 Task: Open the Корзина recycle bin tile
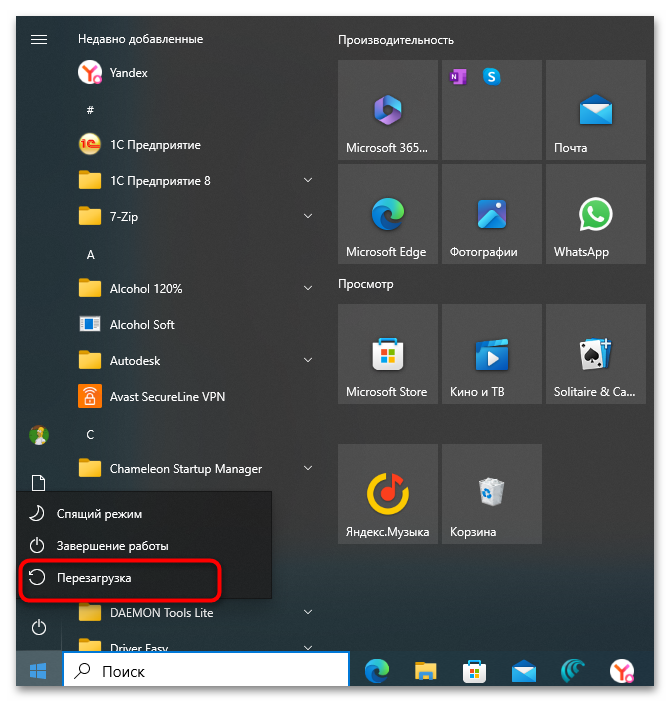tap(492, 494)
